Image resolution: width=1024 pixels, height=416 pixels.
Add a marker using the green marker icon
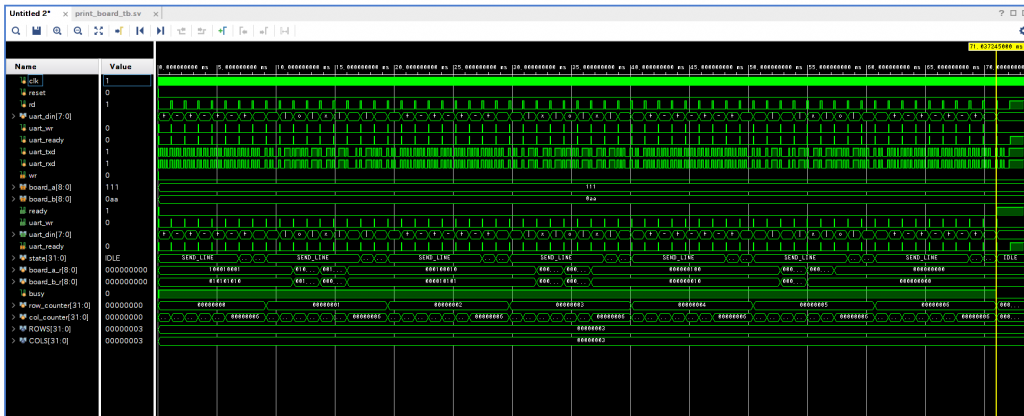click(x=223, y=32)
